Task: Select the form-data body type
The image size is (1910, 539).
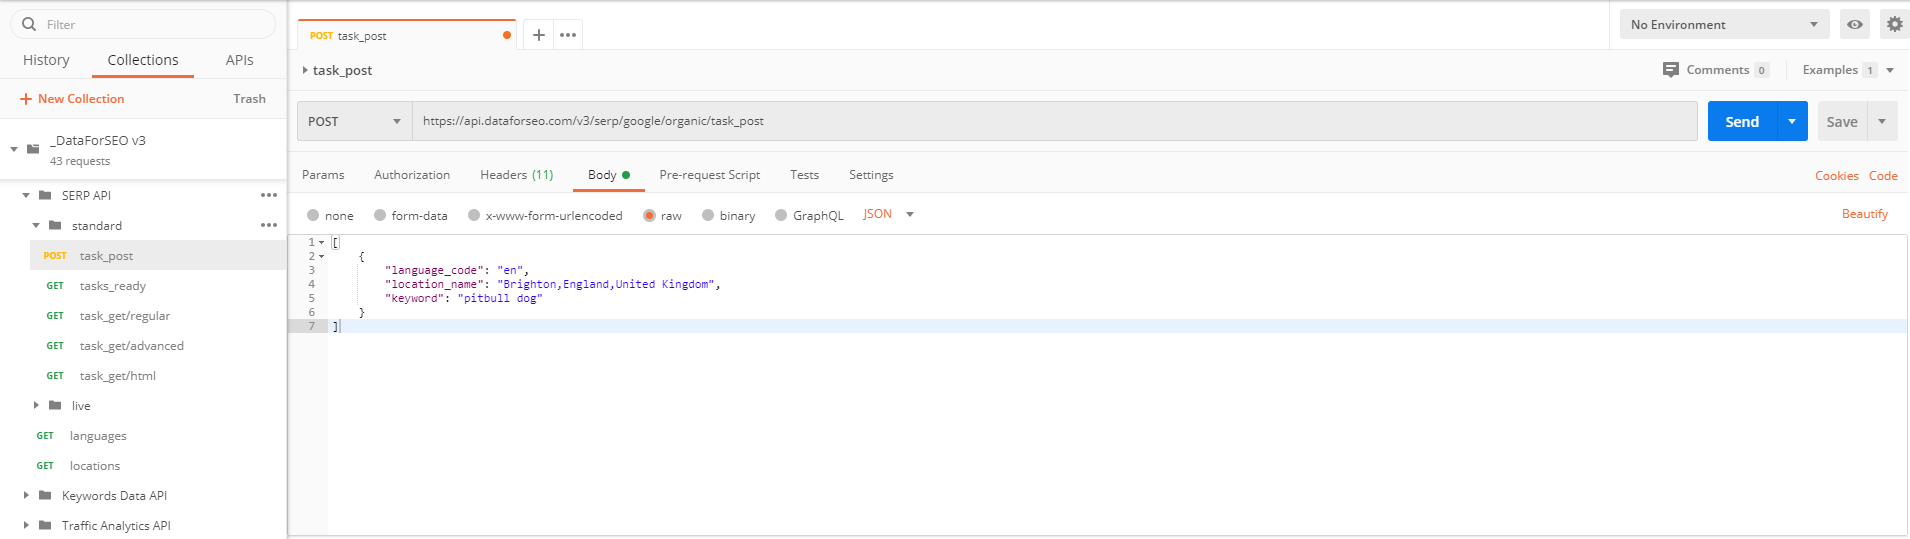Action: [380, 215]
